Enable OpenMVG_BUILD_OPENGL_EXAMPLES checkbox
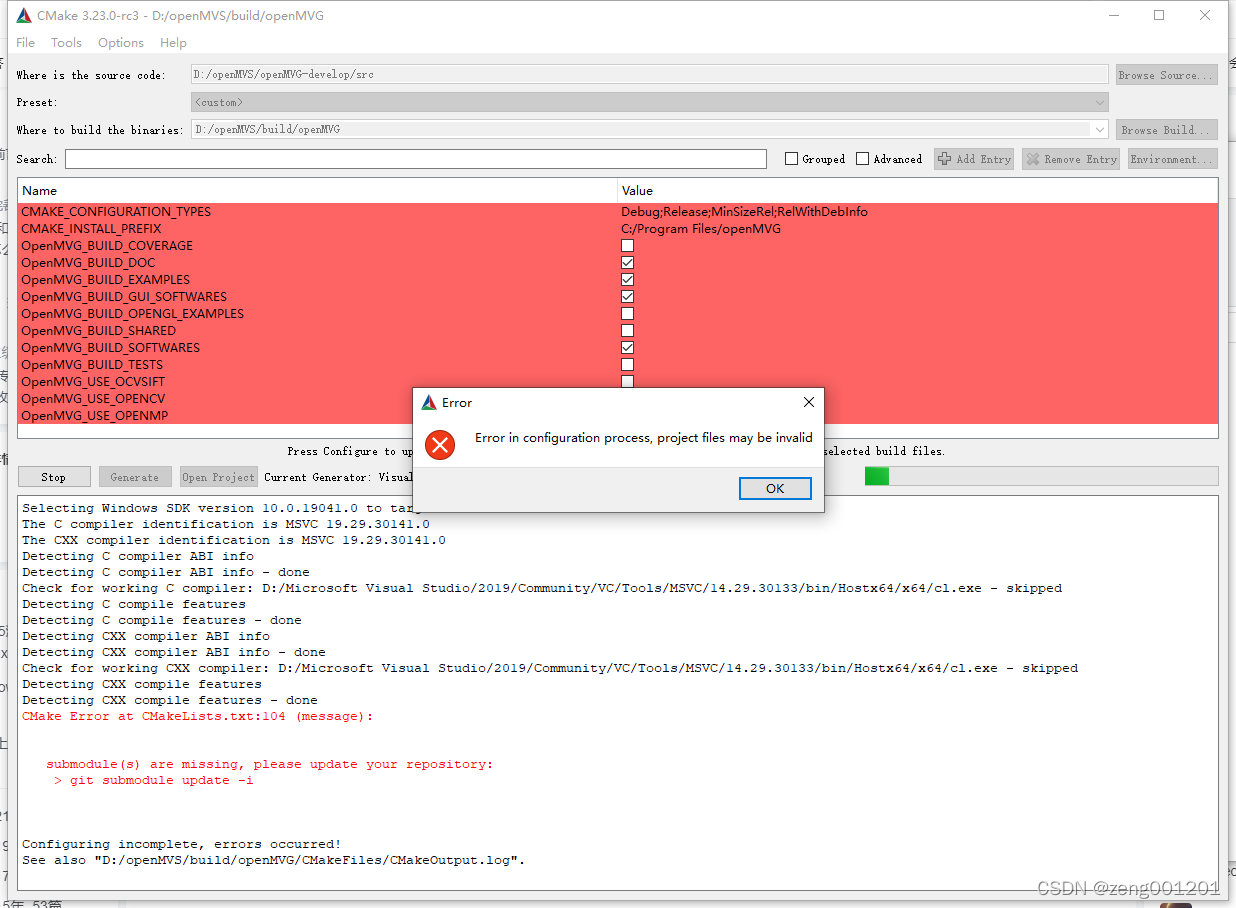The height and width of the screenshot is (908, 1236). click(x=627, y=314)
